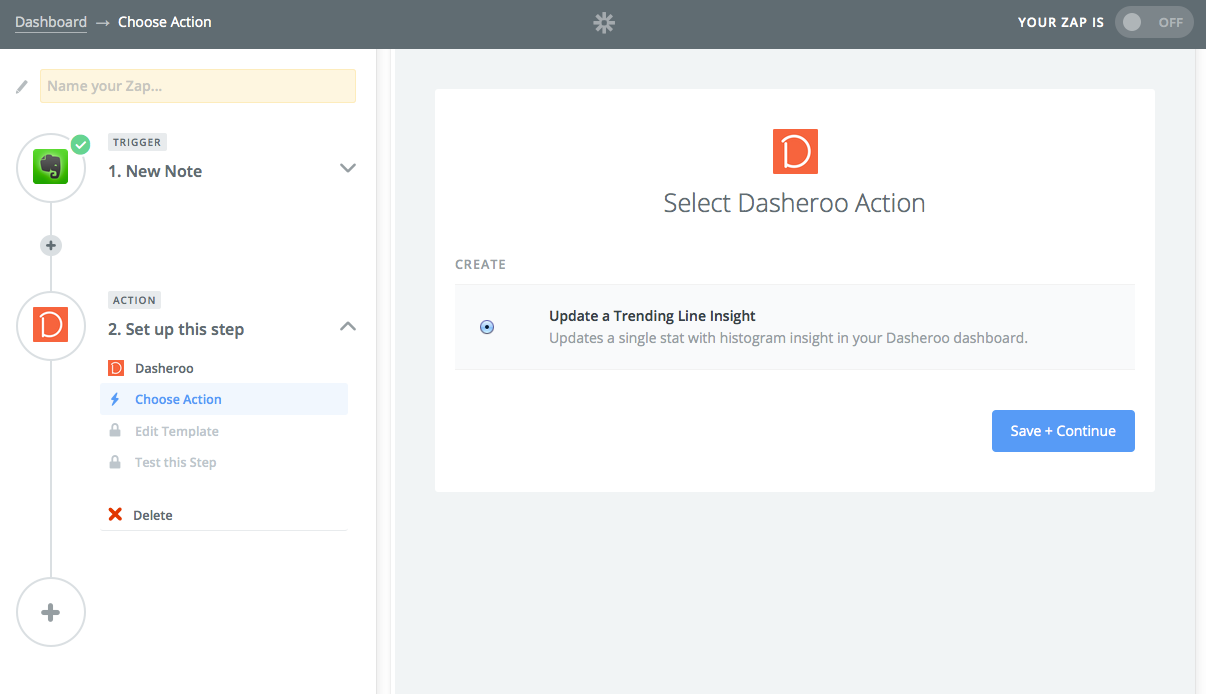Click the Select Dasheroo Action heading

[795, 203]
